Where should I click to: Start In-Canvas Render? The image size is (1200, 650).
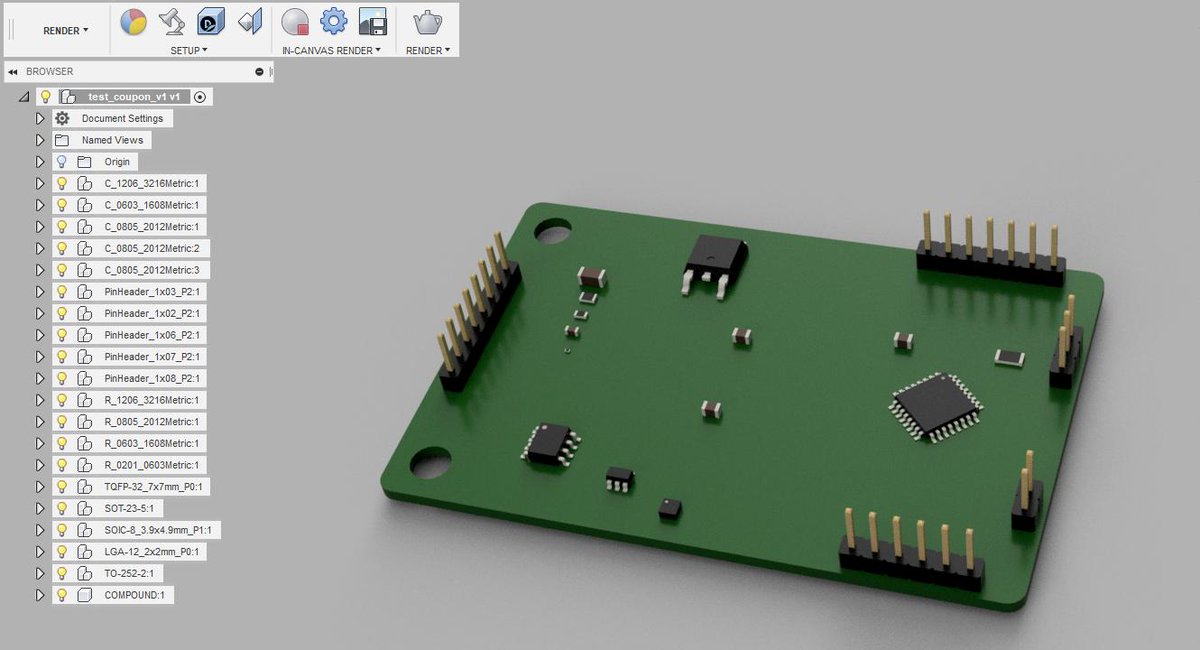(x=295, y=21)
